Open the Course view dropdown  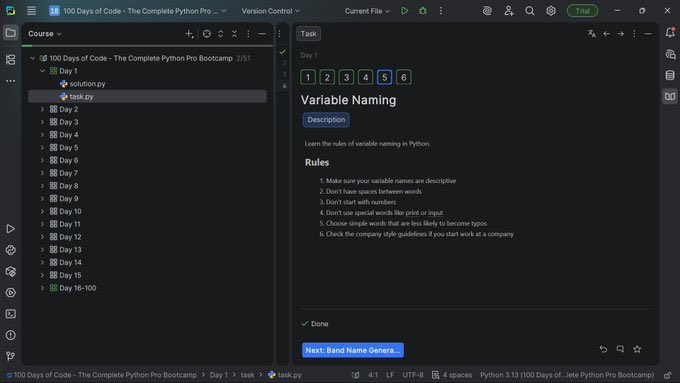(x=45, y=34)
